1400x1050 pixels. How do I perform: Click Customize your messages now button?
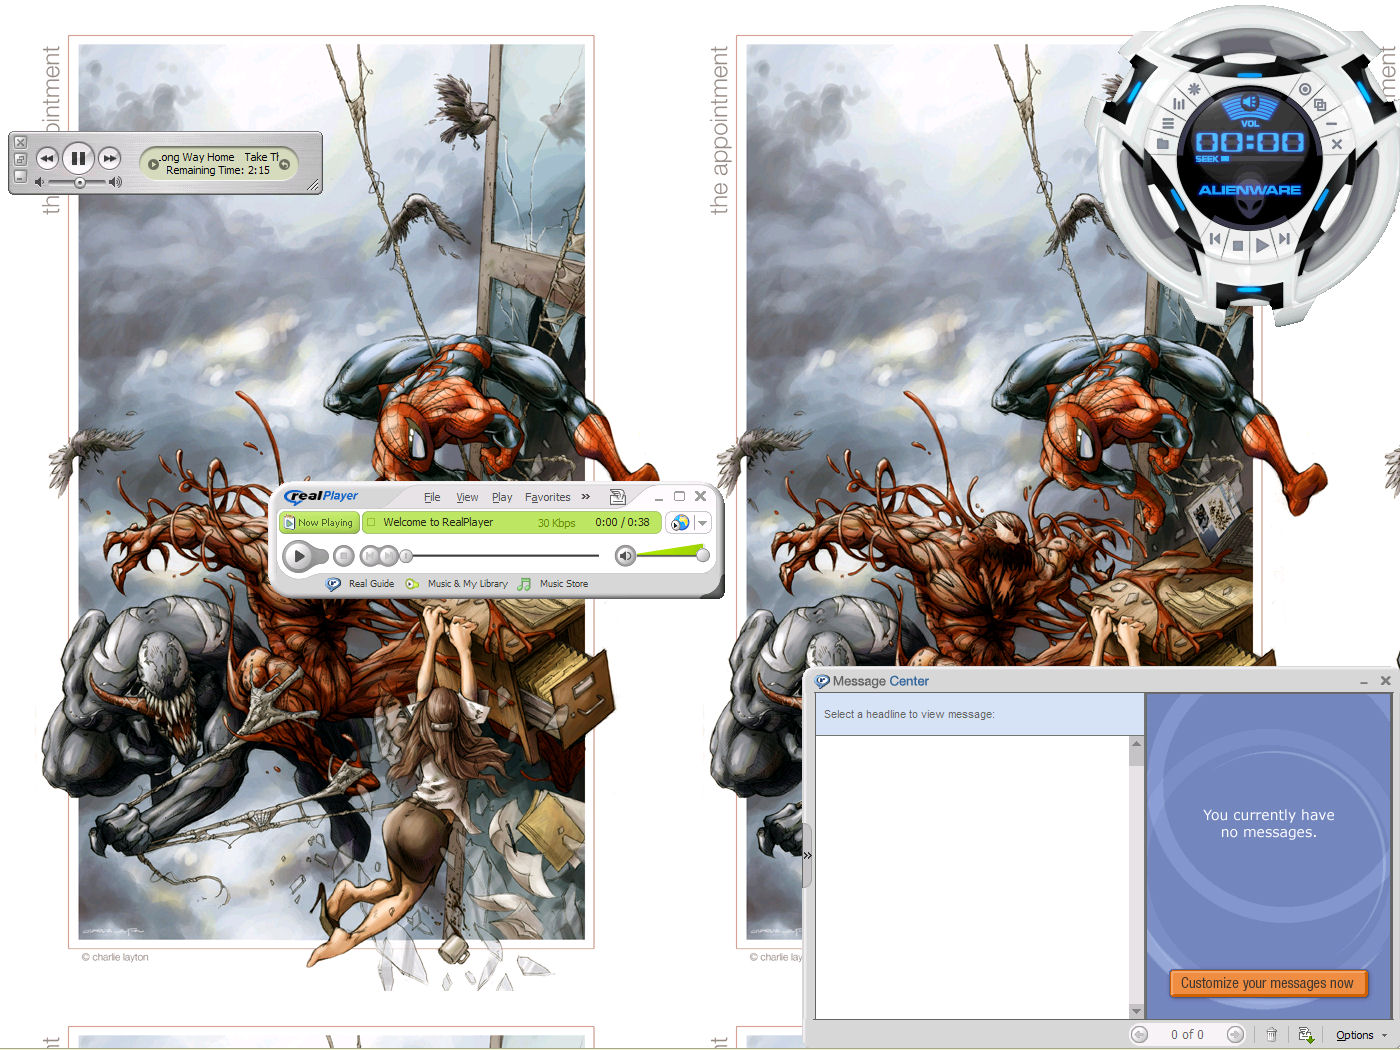pyautogui.click(x=1268, y=983)
